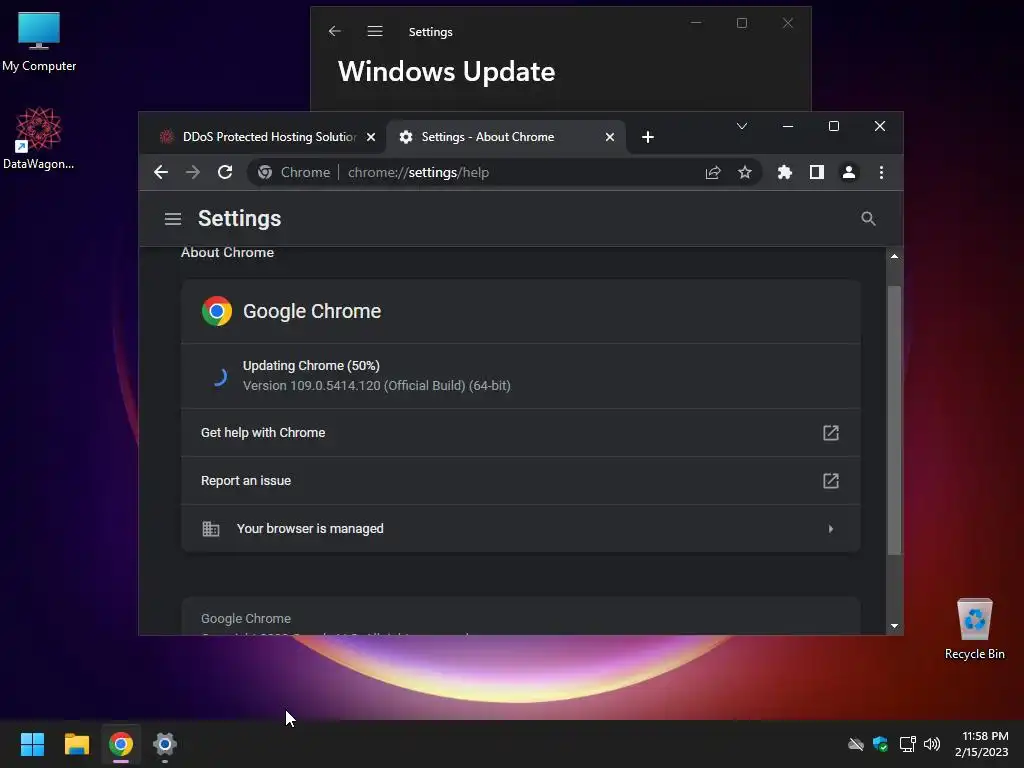Open Windows Settings navigation hamburger menu

[x=375, y=31]
